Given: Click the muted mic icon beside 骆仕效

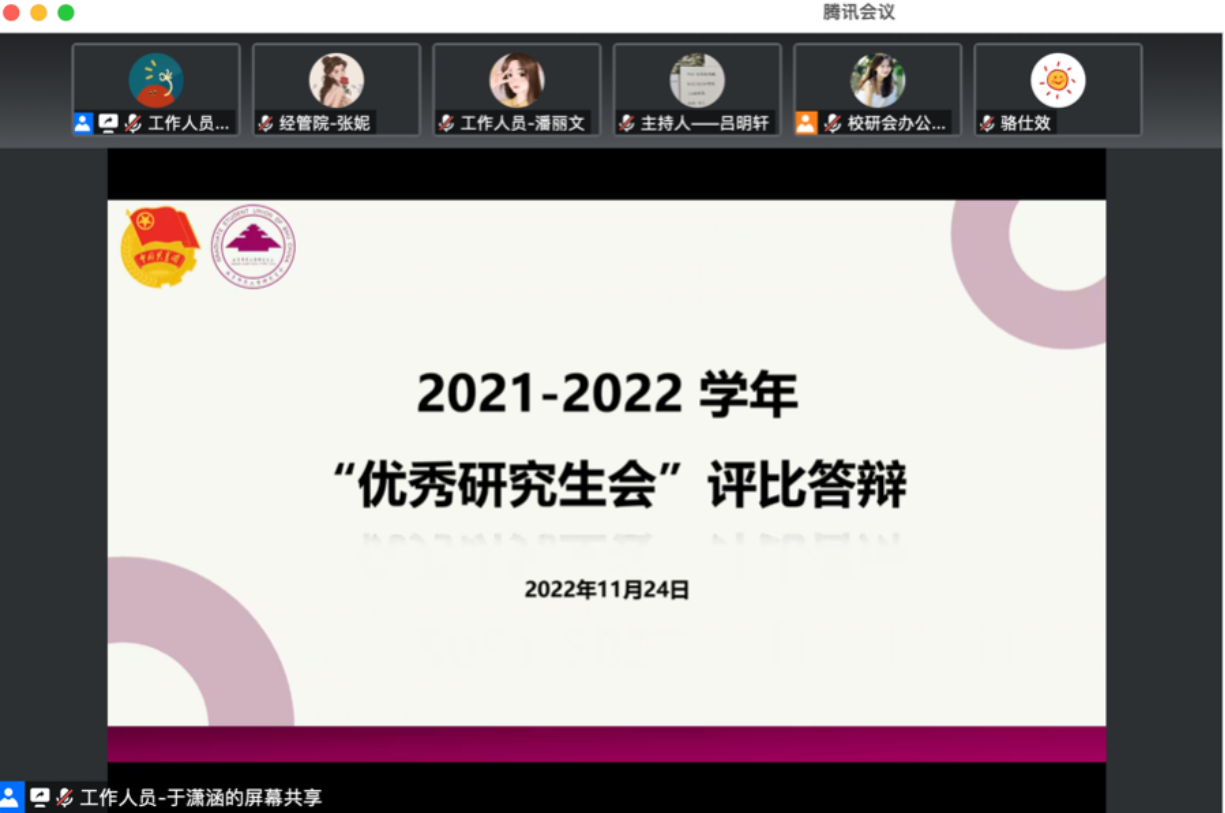Looking at the screenshot, I should [x=988, y=124].
